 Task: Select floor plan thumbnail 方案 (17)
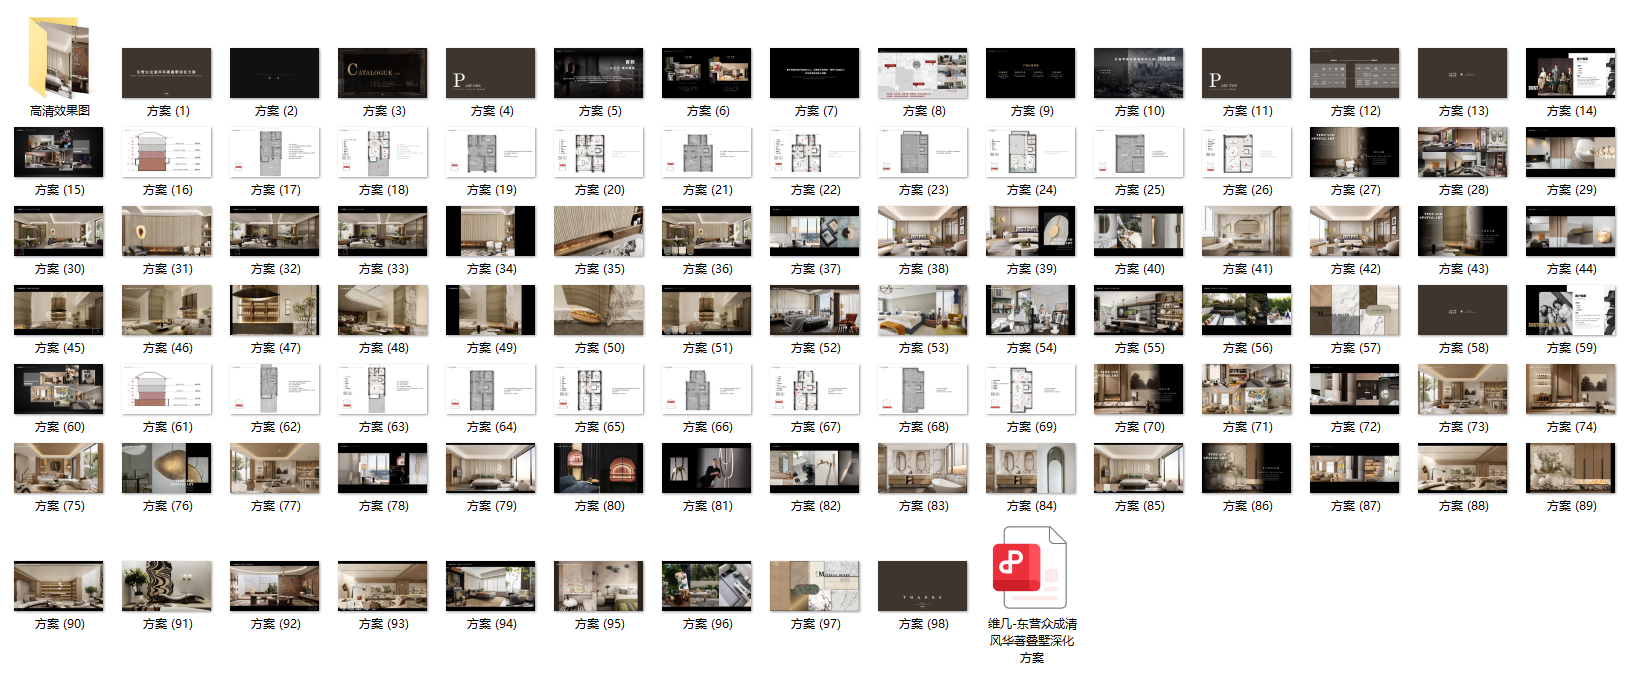coord(275,152)
